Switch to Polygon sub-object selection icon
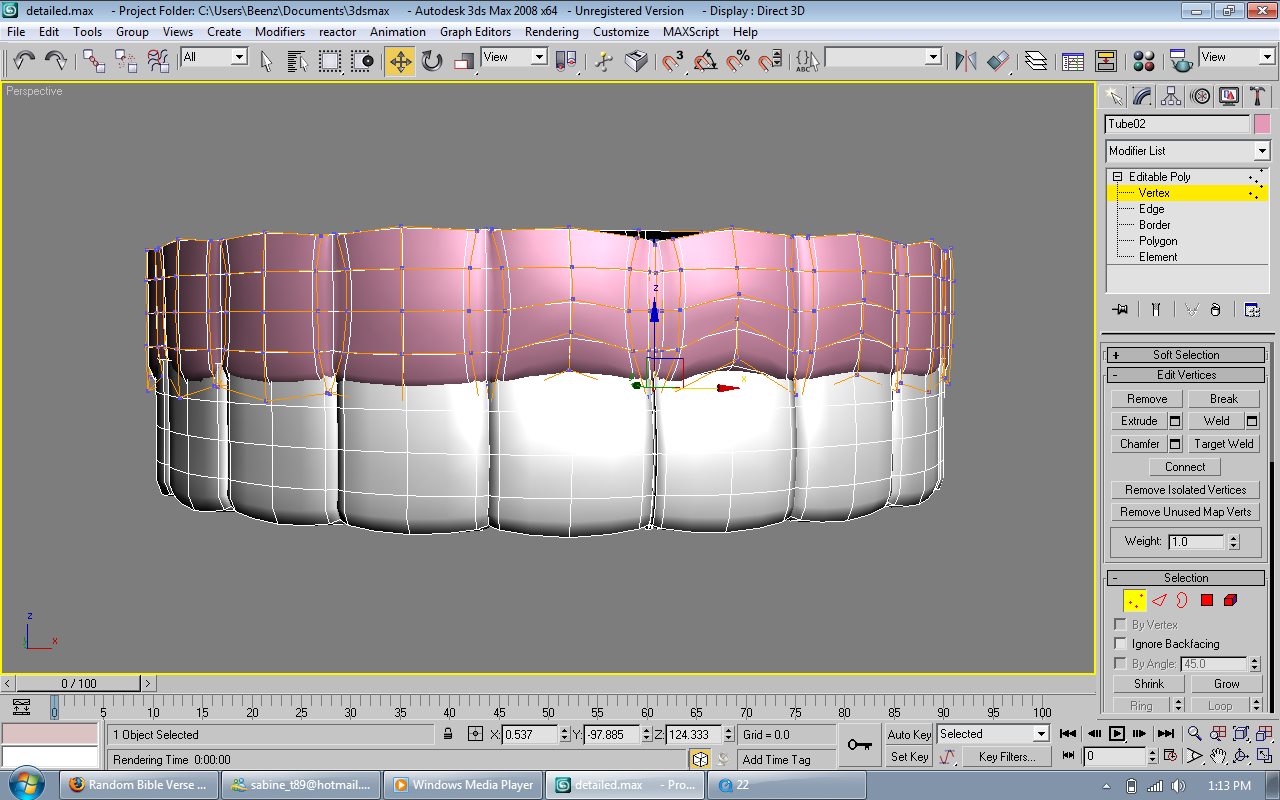Viewport: 1280px width, 800px height. pos(1207,600)
